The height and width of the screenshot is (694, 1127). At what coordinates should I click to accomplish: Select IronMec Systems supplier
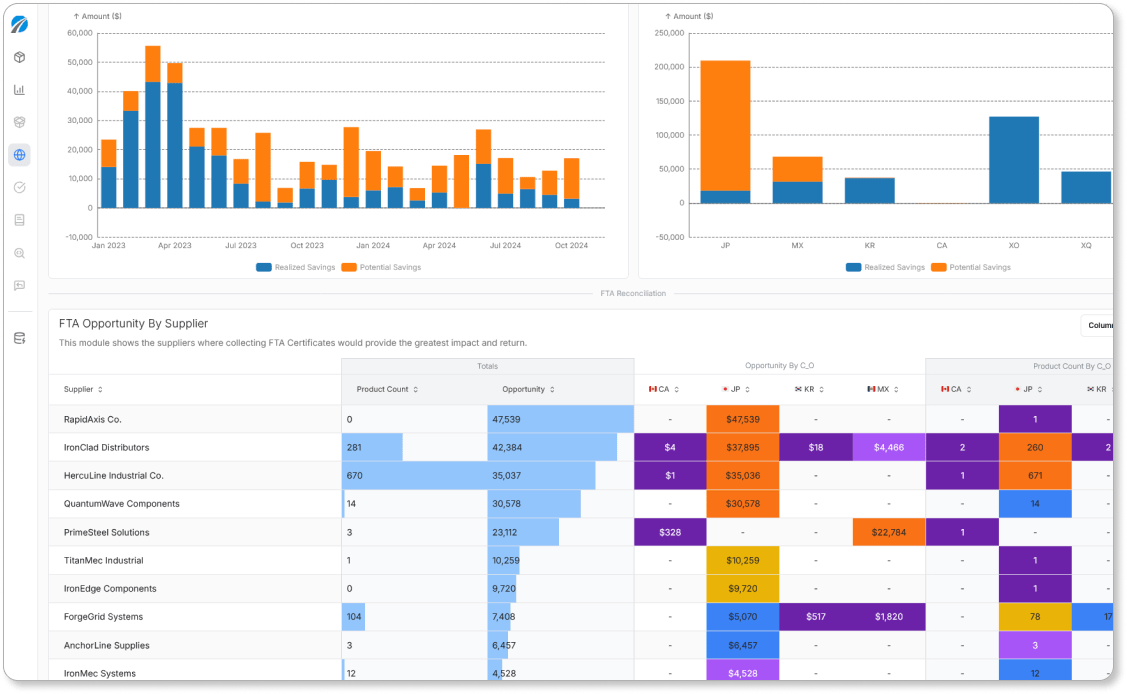click(x=100, y=673)
